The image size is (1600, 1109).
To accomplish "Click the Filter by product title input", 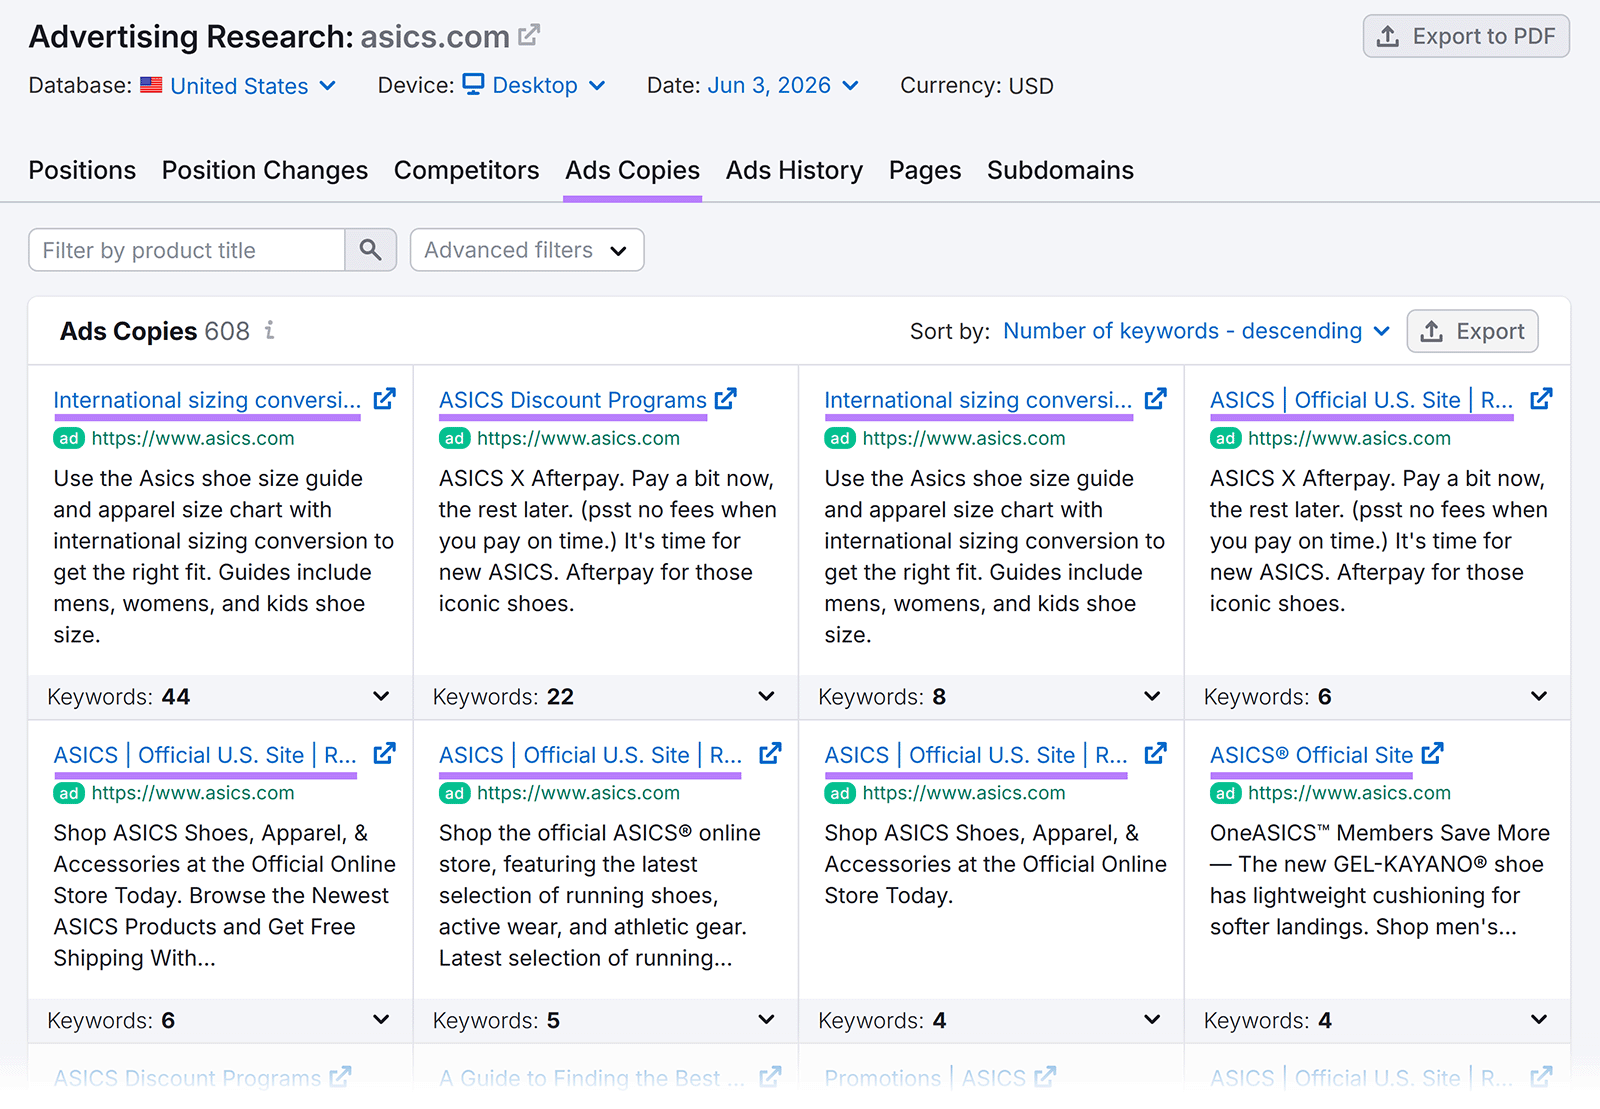I will (x=187, y=250).
